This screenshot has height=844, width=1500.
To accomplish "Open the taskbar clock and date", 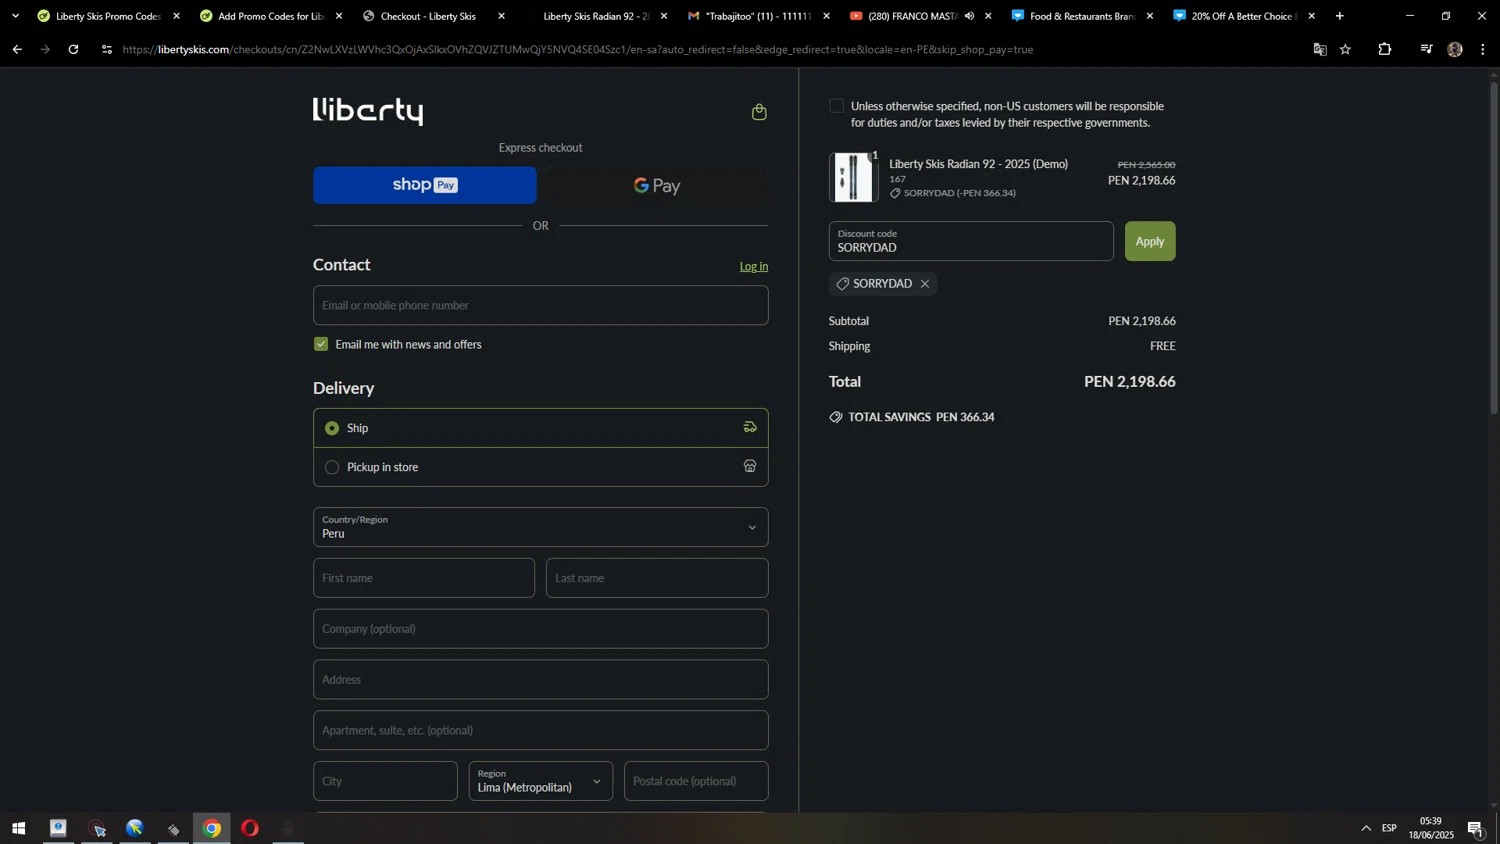I will coord(1431,828).
